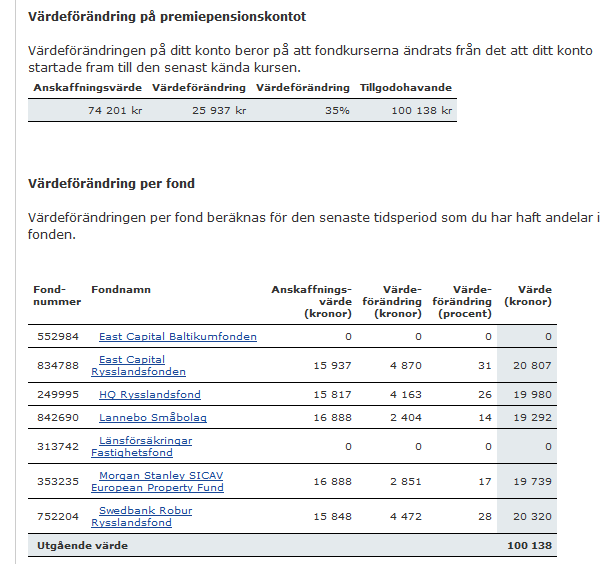The width and height of the screenshot is (608, 564).
Task: Click 15 848 acquisition value, Swedbank Robur
Action: [332, 516]
